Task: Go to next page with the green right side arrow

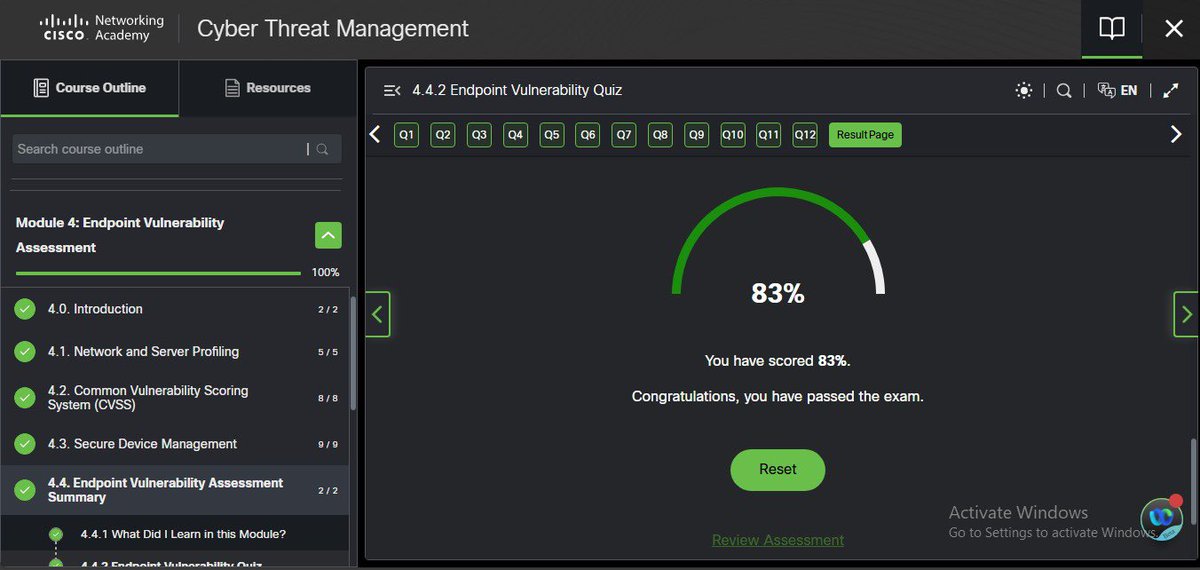Action: [1185, 314]
